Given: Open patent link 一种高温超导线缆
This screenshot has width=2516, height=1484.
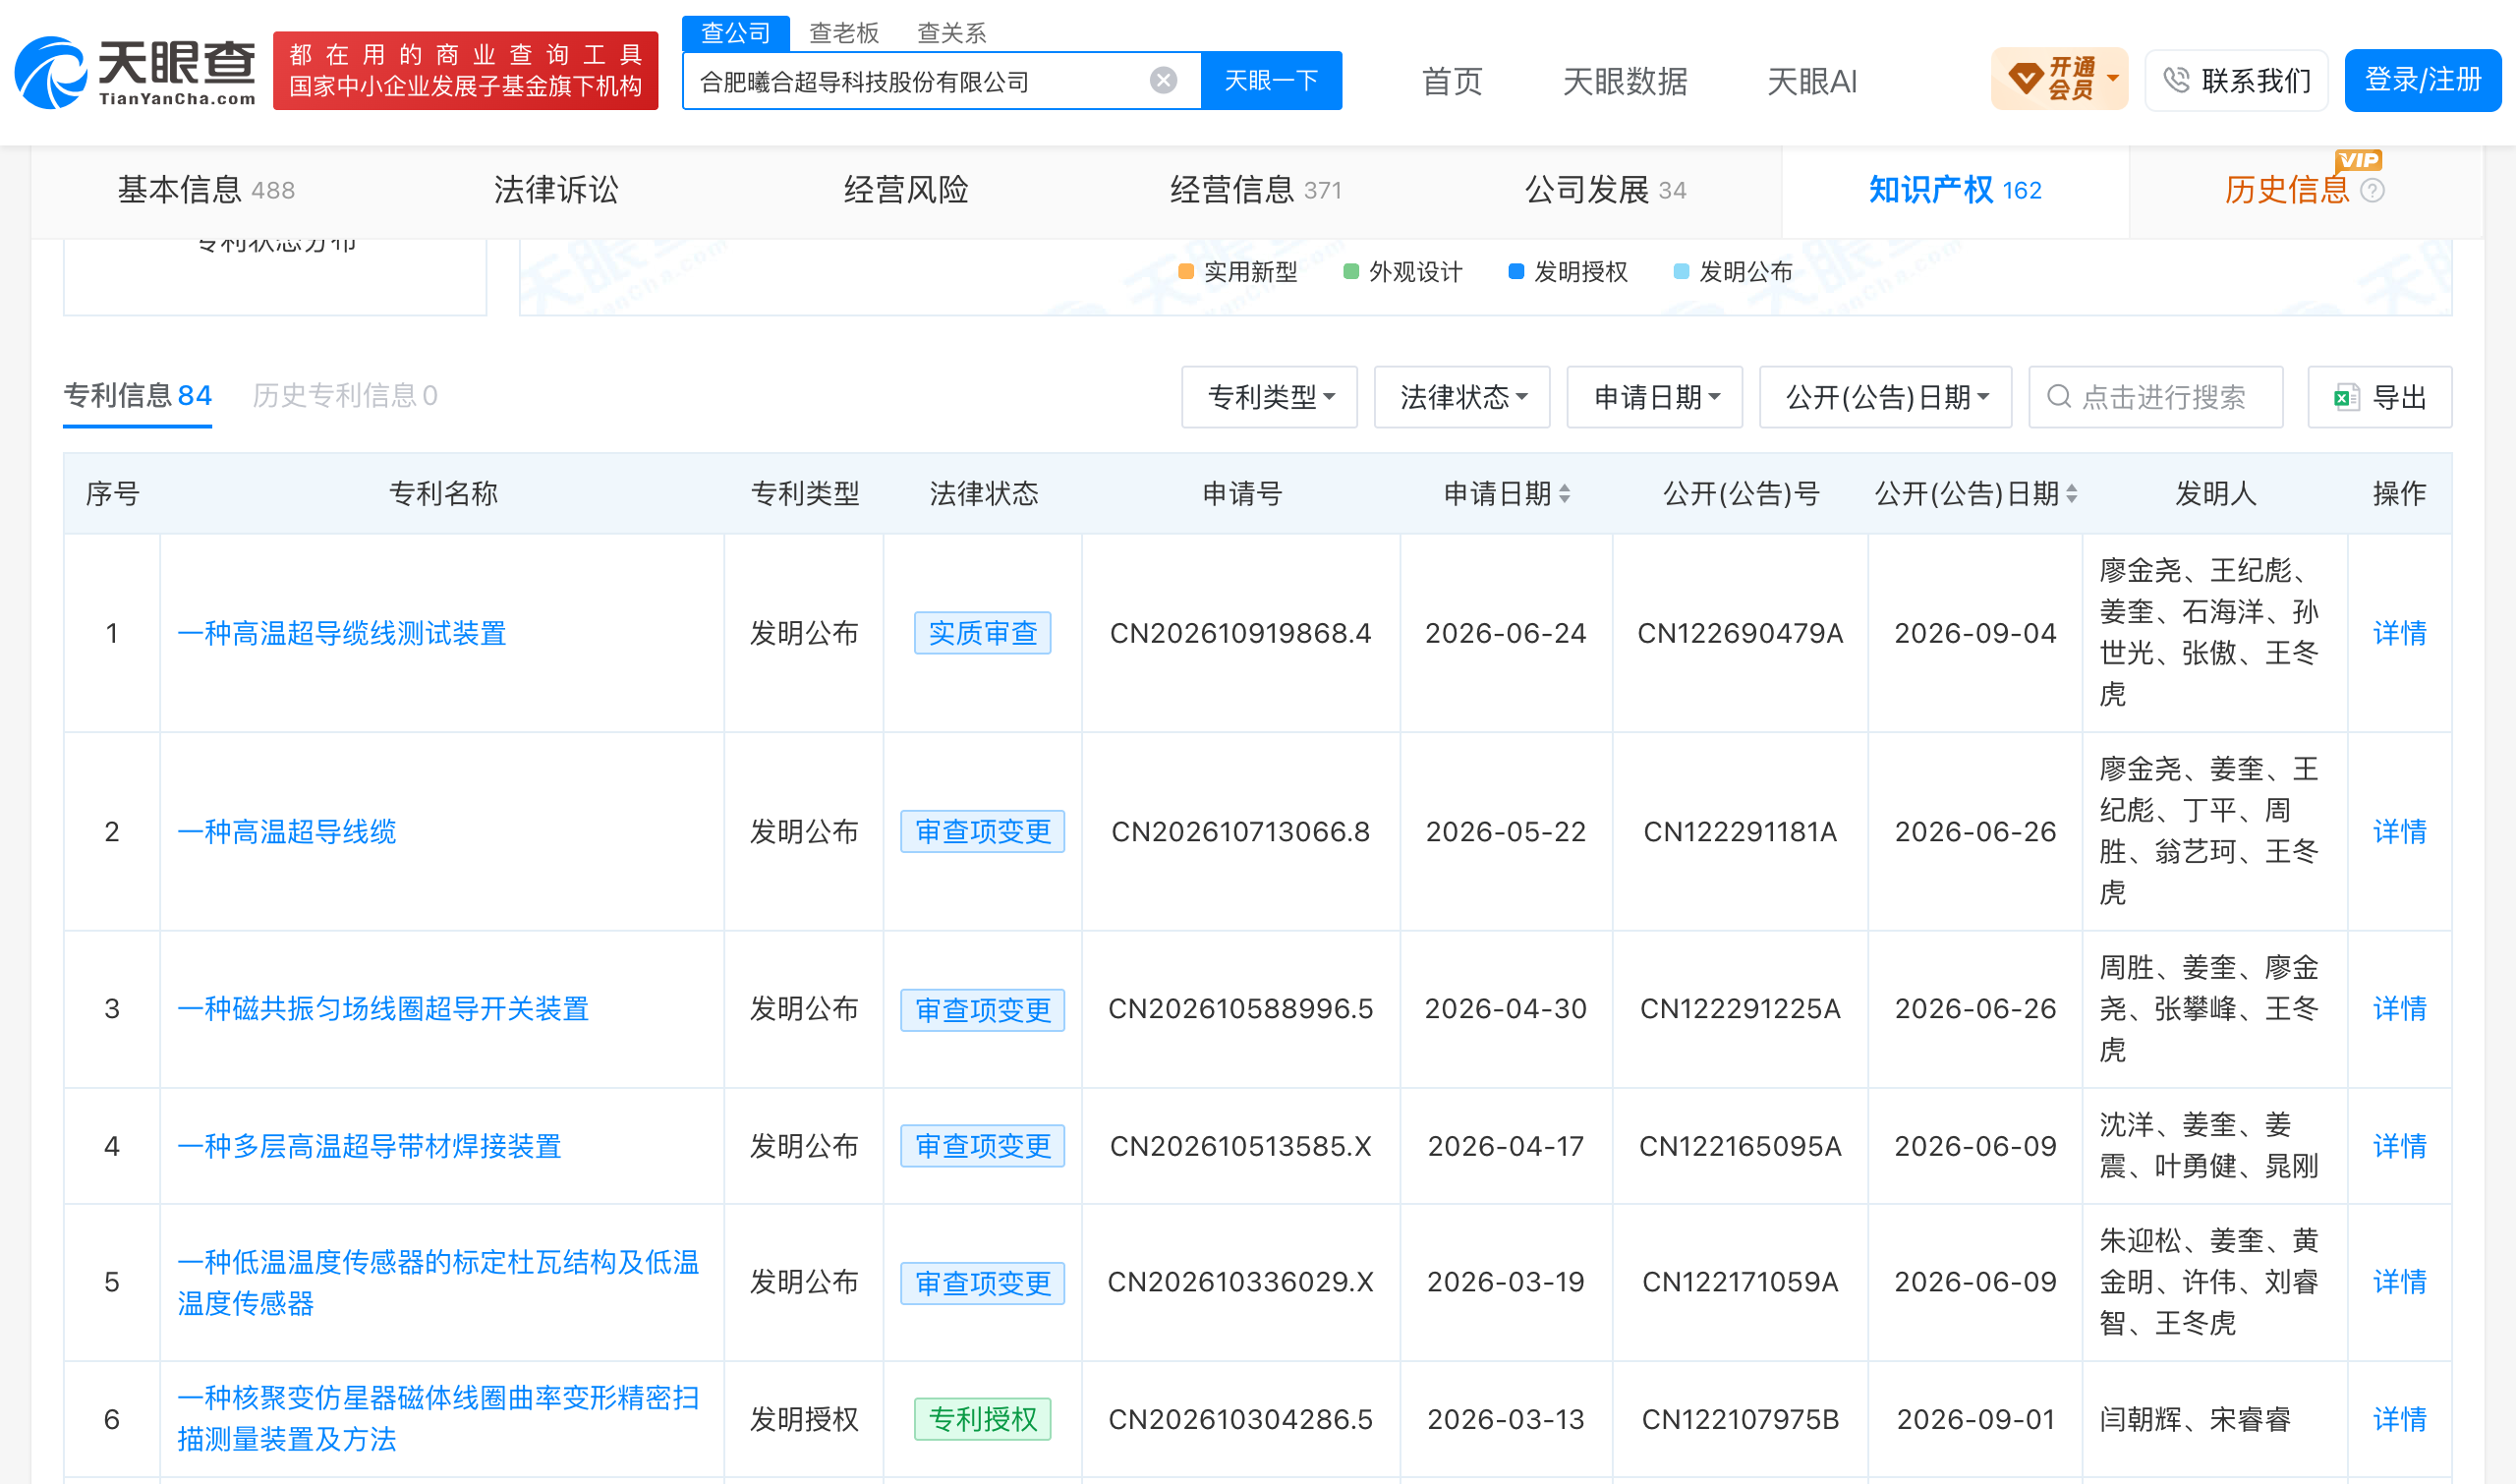Looking at the screenshot, I should click(287, 832).
